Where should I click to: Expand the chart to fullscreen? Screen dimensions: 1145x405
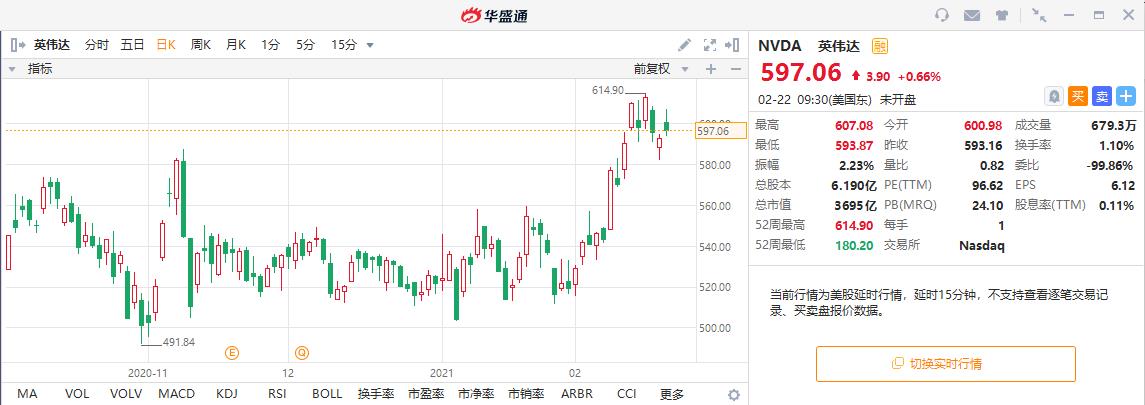pyautogui.click(x=710, y=45)
